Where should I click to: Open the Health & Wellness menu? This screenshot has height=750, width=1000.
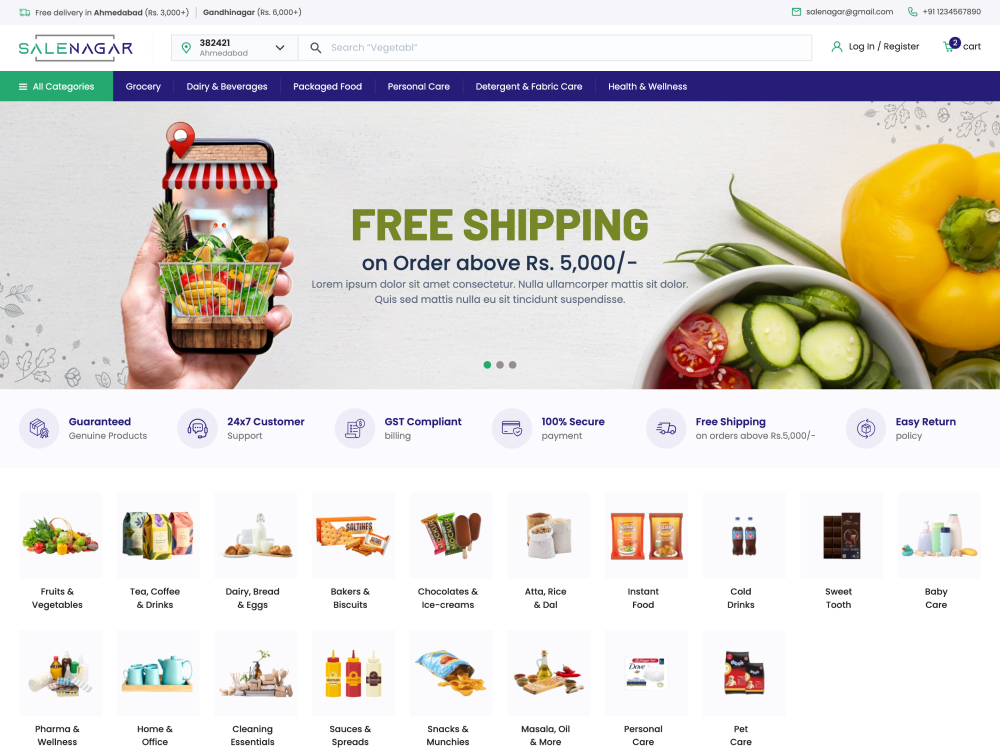pos(647,86)
